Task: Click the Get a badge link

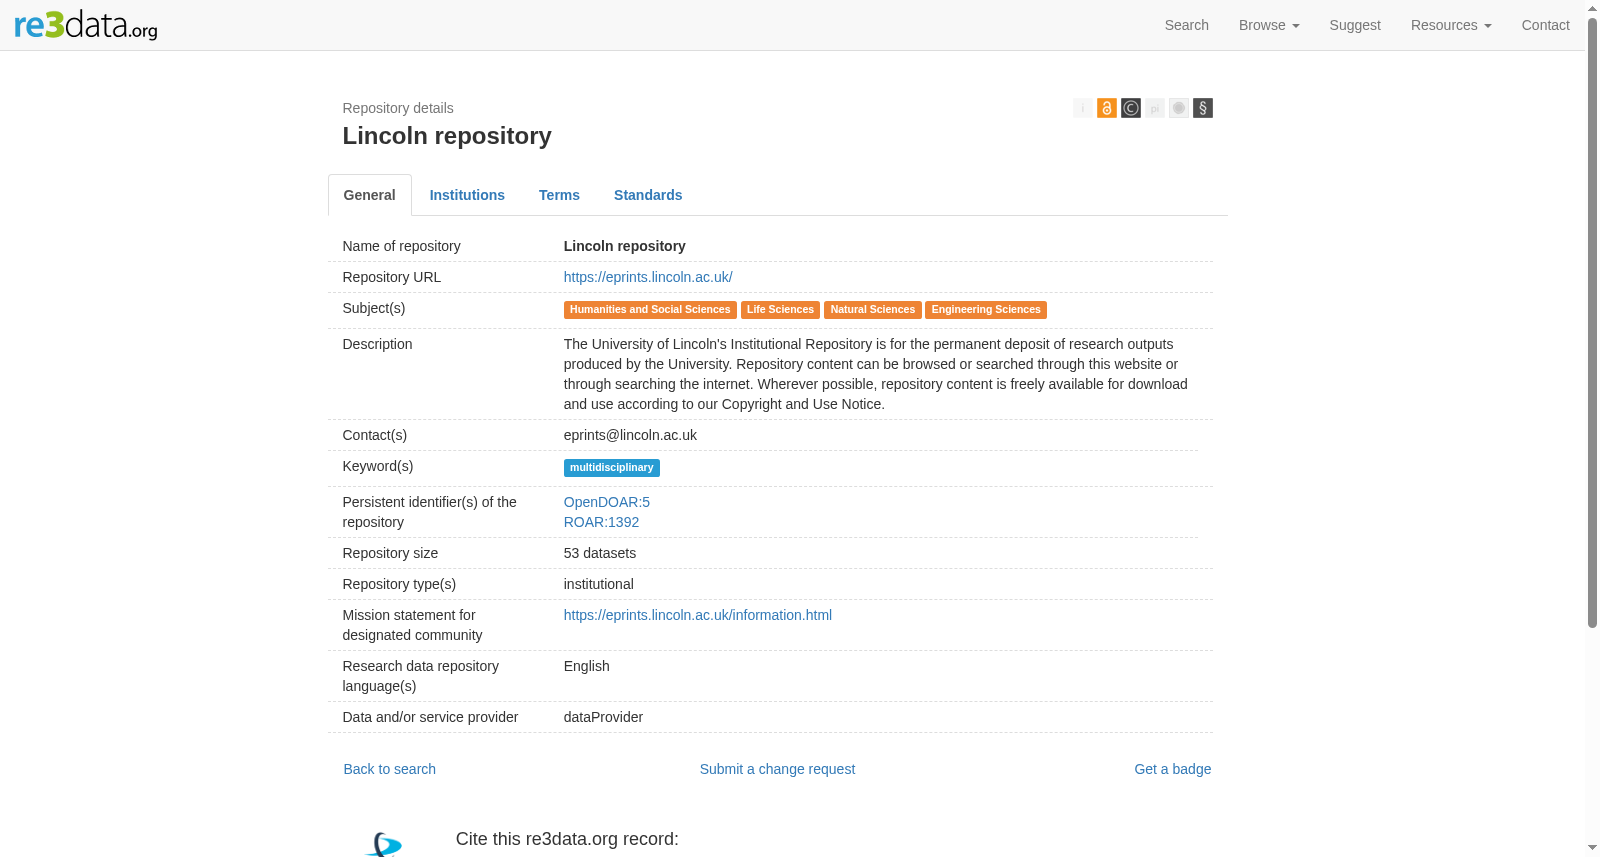Action: pyautogui.click(x=1172, y=769)
